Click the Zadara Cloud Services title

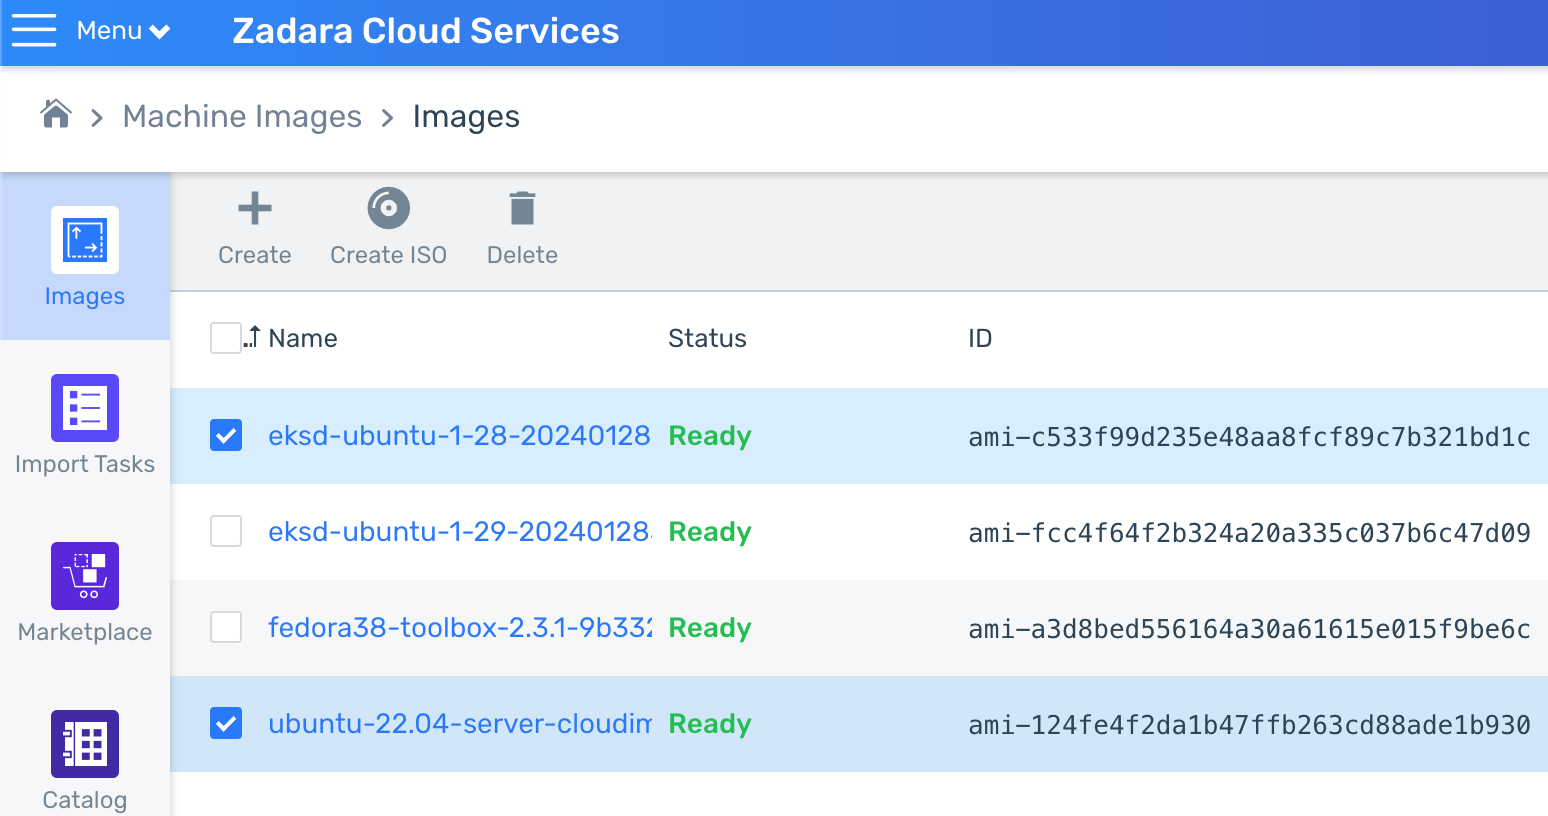426,31
